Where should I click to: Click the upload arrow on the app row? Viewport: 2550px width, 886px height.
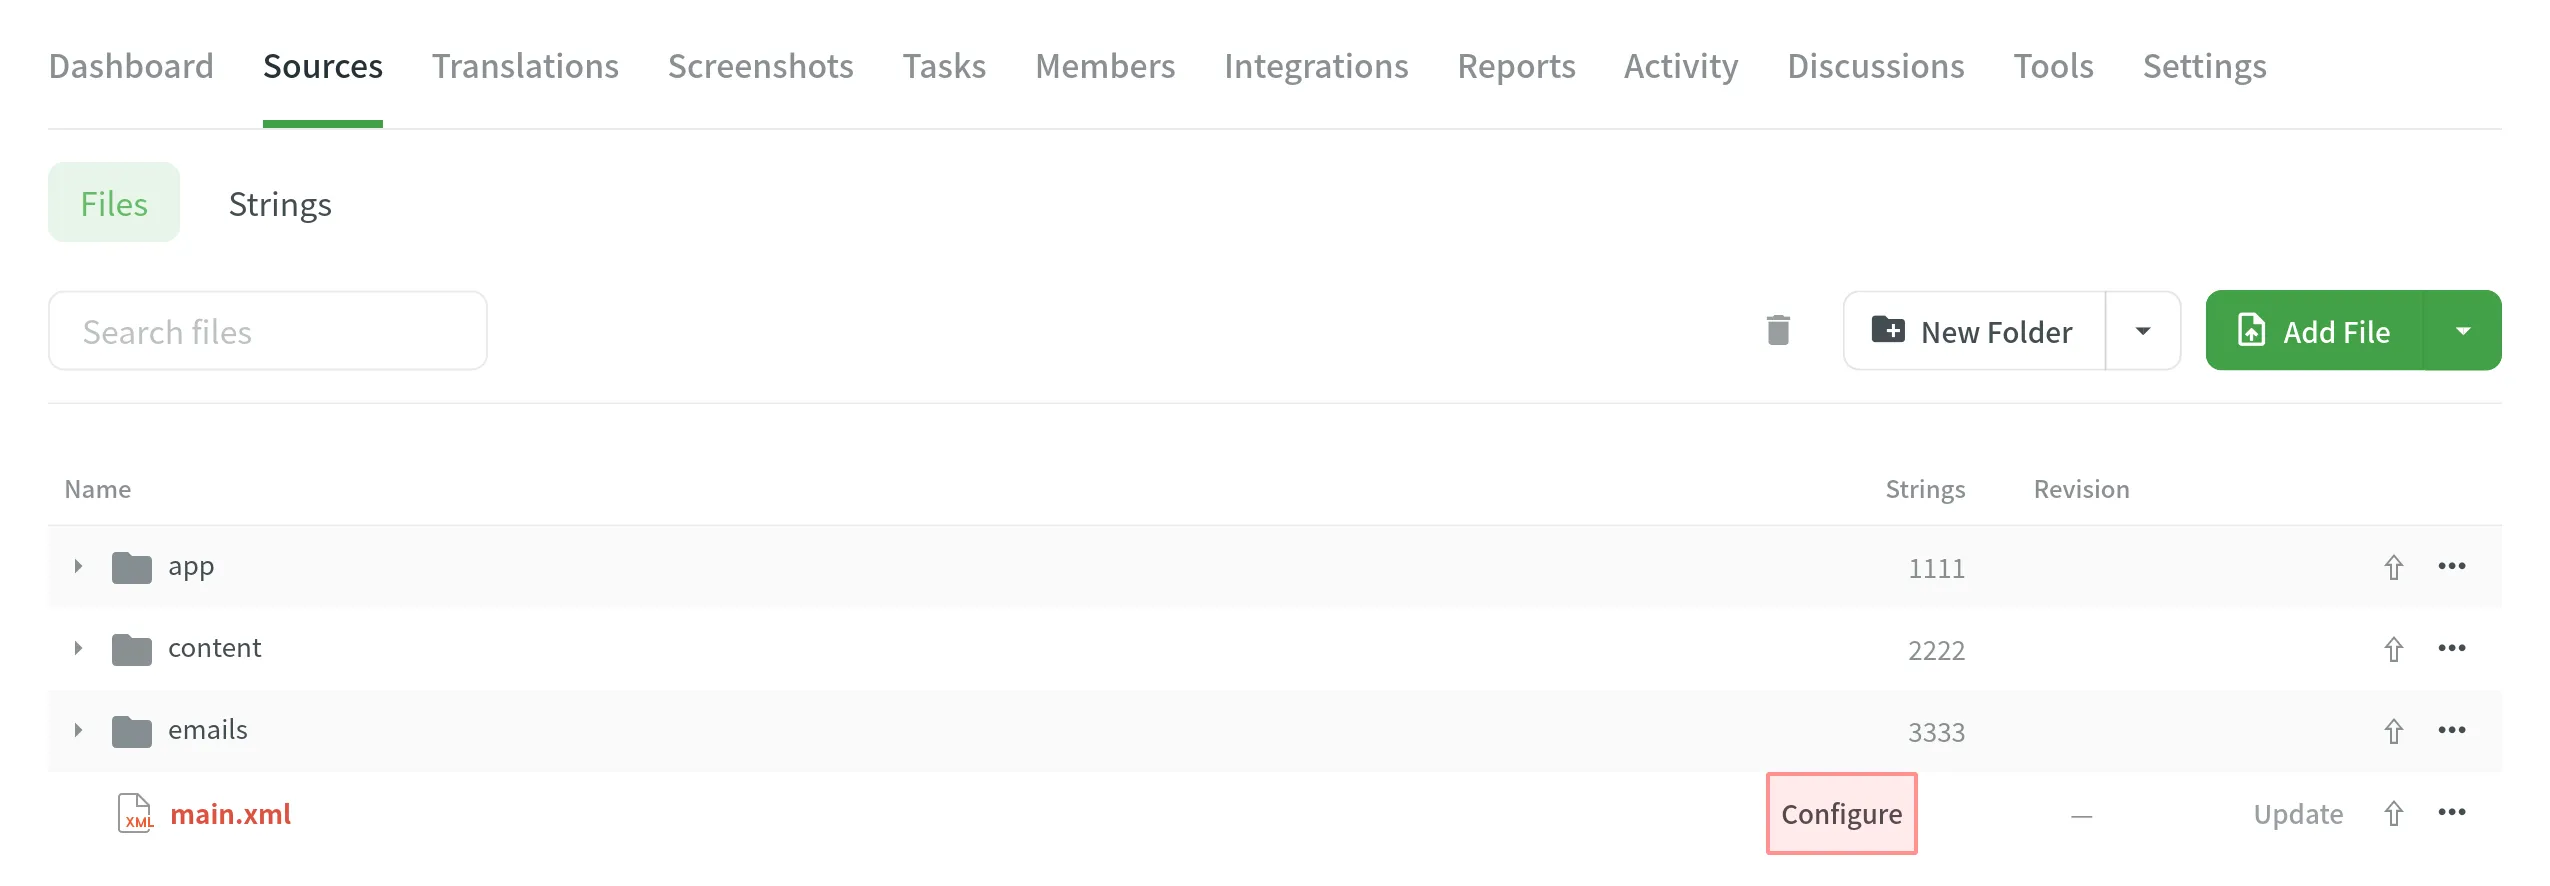click(2394, 566)
